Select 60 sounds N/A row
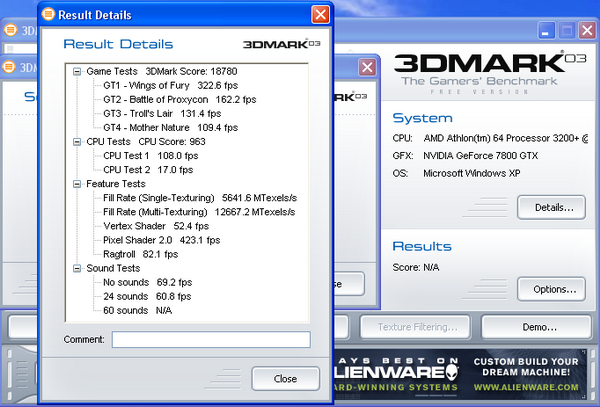This screenshot has height=407, width=600. 137,311
